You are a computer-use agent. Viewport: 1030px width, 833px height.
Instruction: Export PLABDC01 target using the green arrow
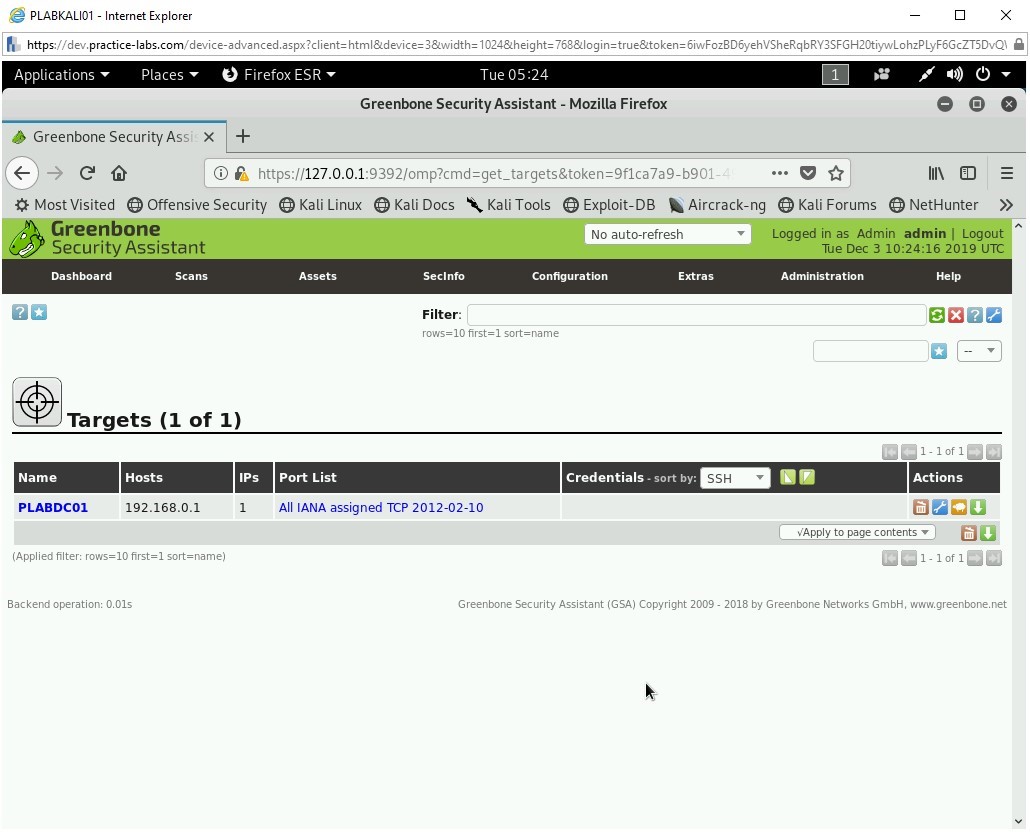tap(978, 508)
